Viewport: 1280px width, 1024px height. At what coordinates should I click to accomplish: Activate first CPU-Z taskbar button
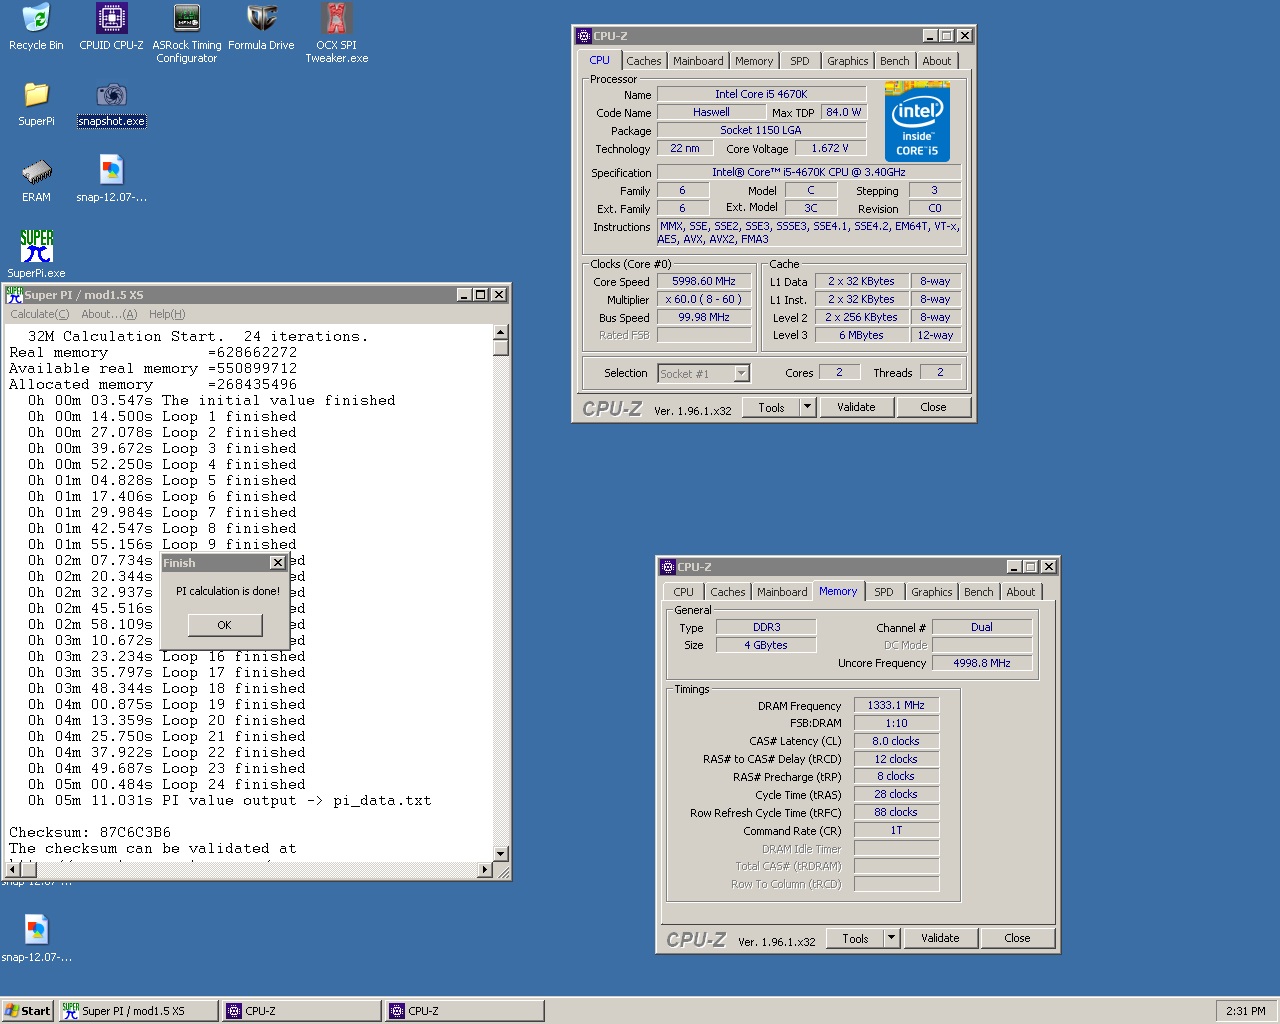click(301, 1011)
